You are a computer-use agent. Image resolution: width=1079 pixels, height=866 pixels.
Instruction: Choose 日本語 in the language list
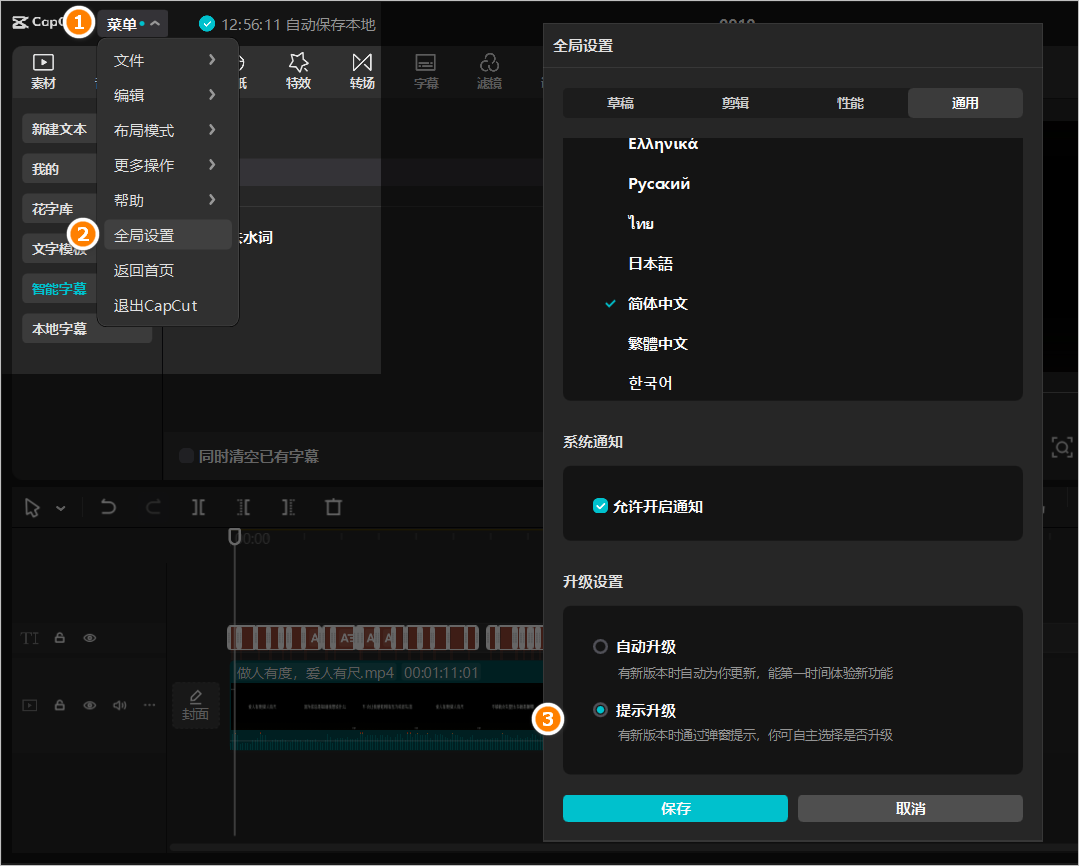(x=650, y=264)
